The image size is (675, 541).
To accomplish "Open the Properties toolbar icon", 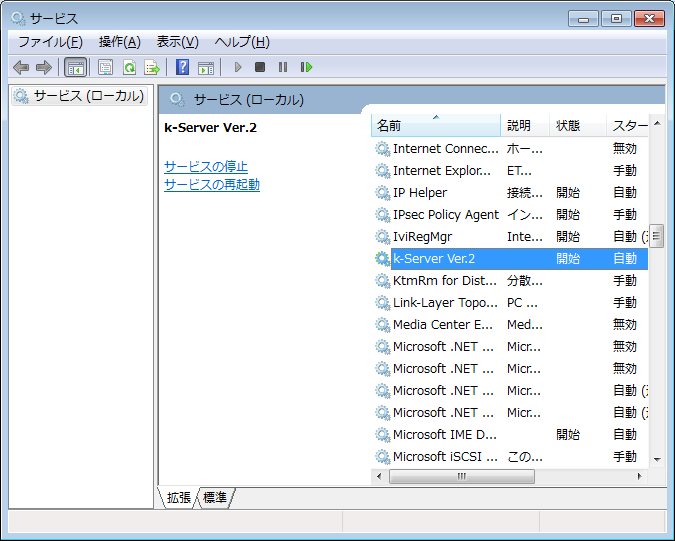I will (x=105, y=67).
